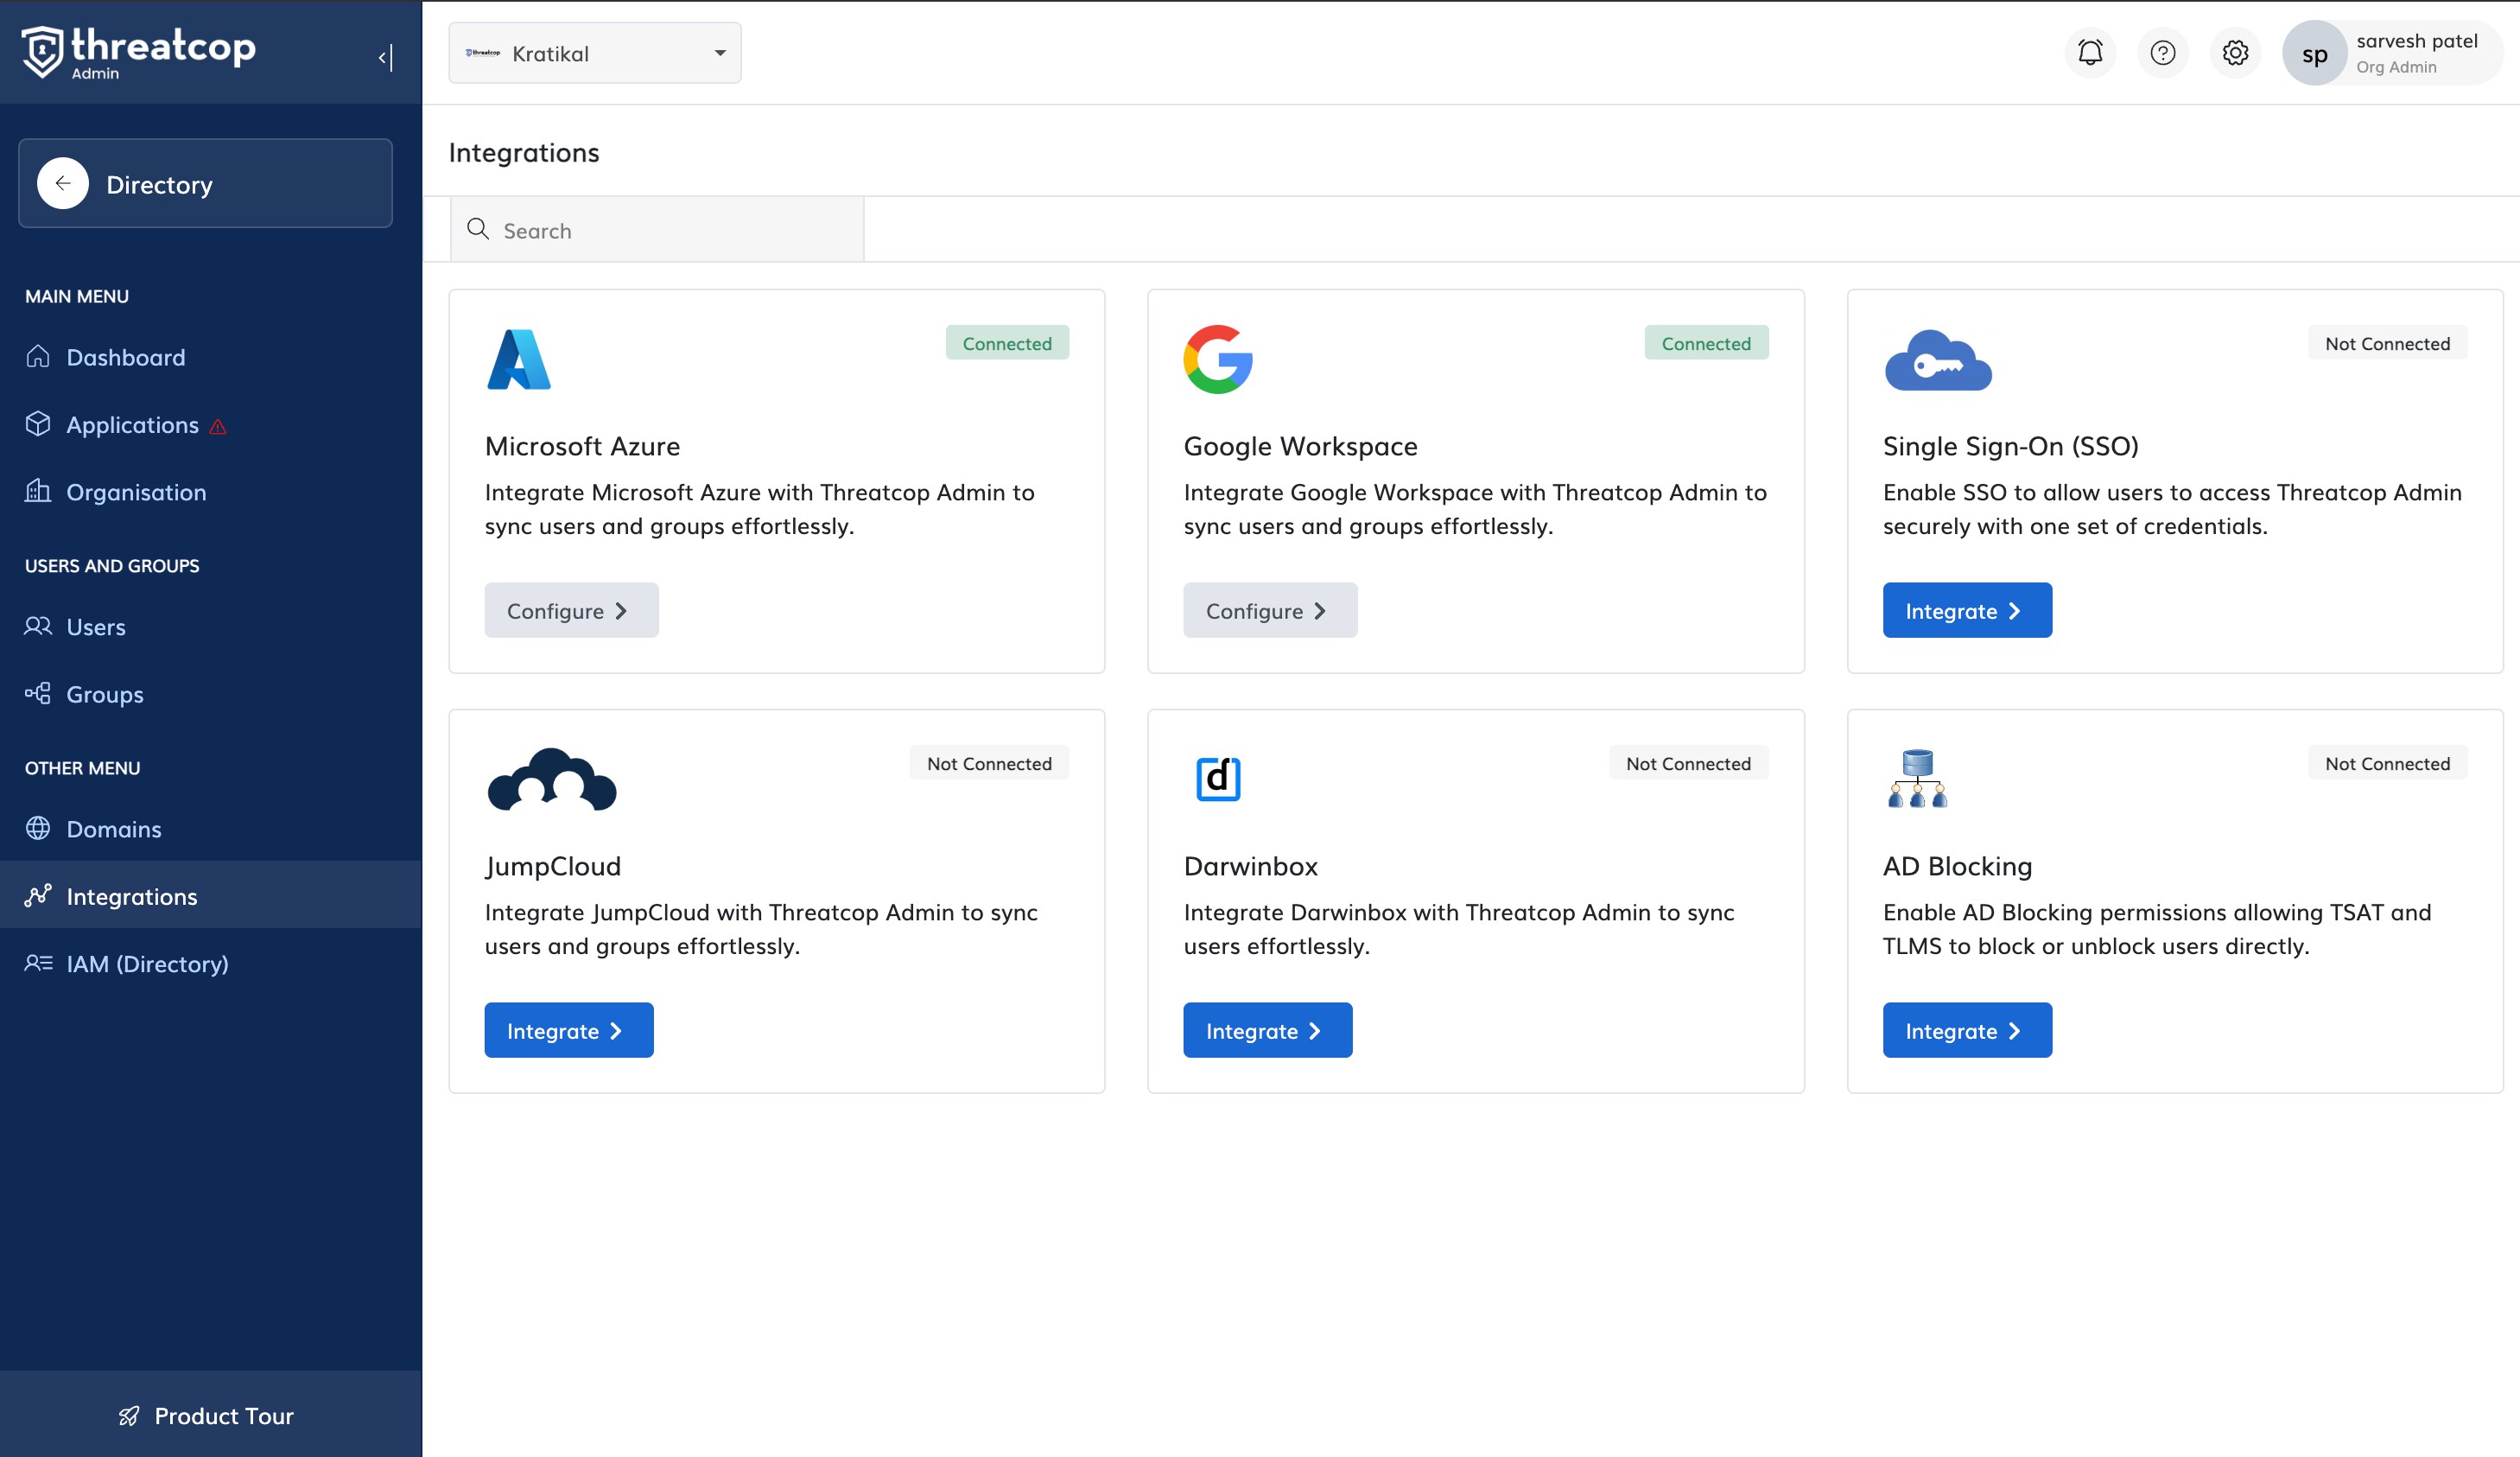Go to Groups in the sidebar
The image size is (2520, 1457).
coord(211,694)
